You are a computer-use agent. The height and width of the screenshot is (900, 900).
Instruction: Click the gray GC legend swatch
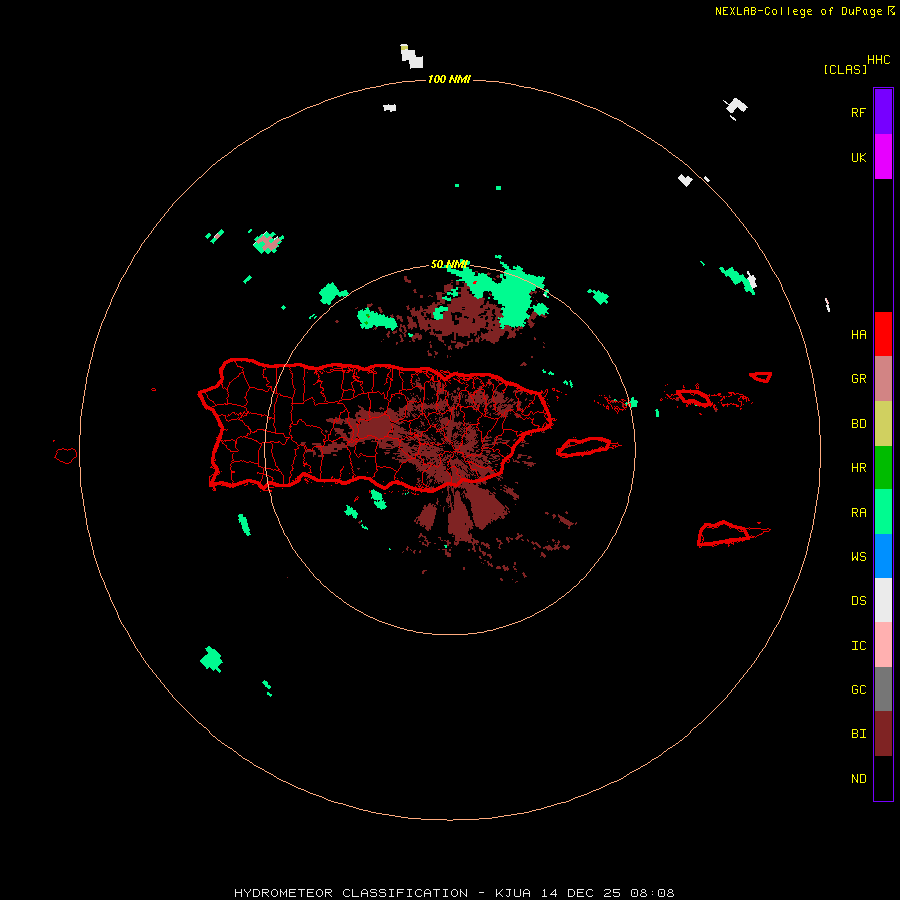click(x=883, y=689)
